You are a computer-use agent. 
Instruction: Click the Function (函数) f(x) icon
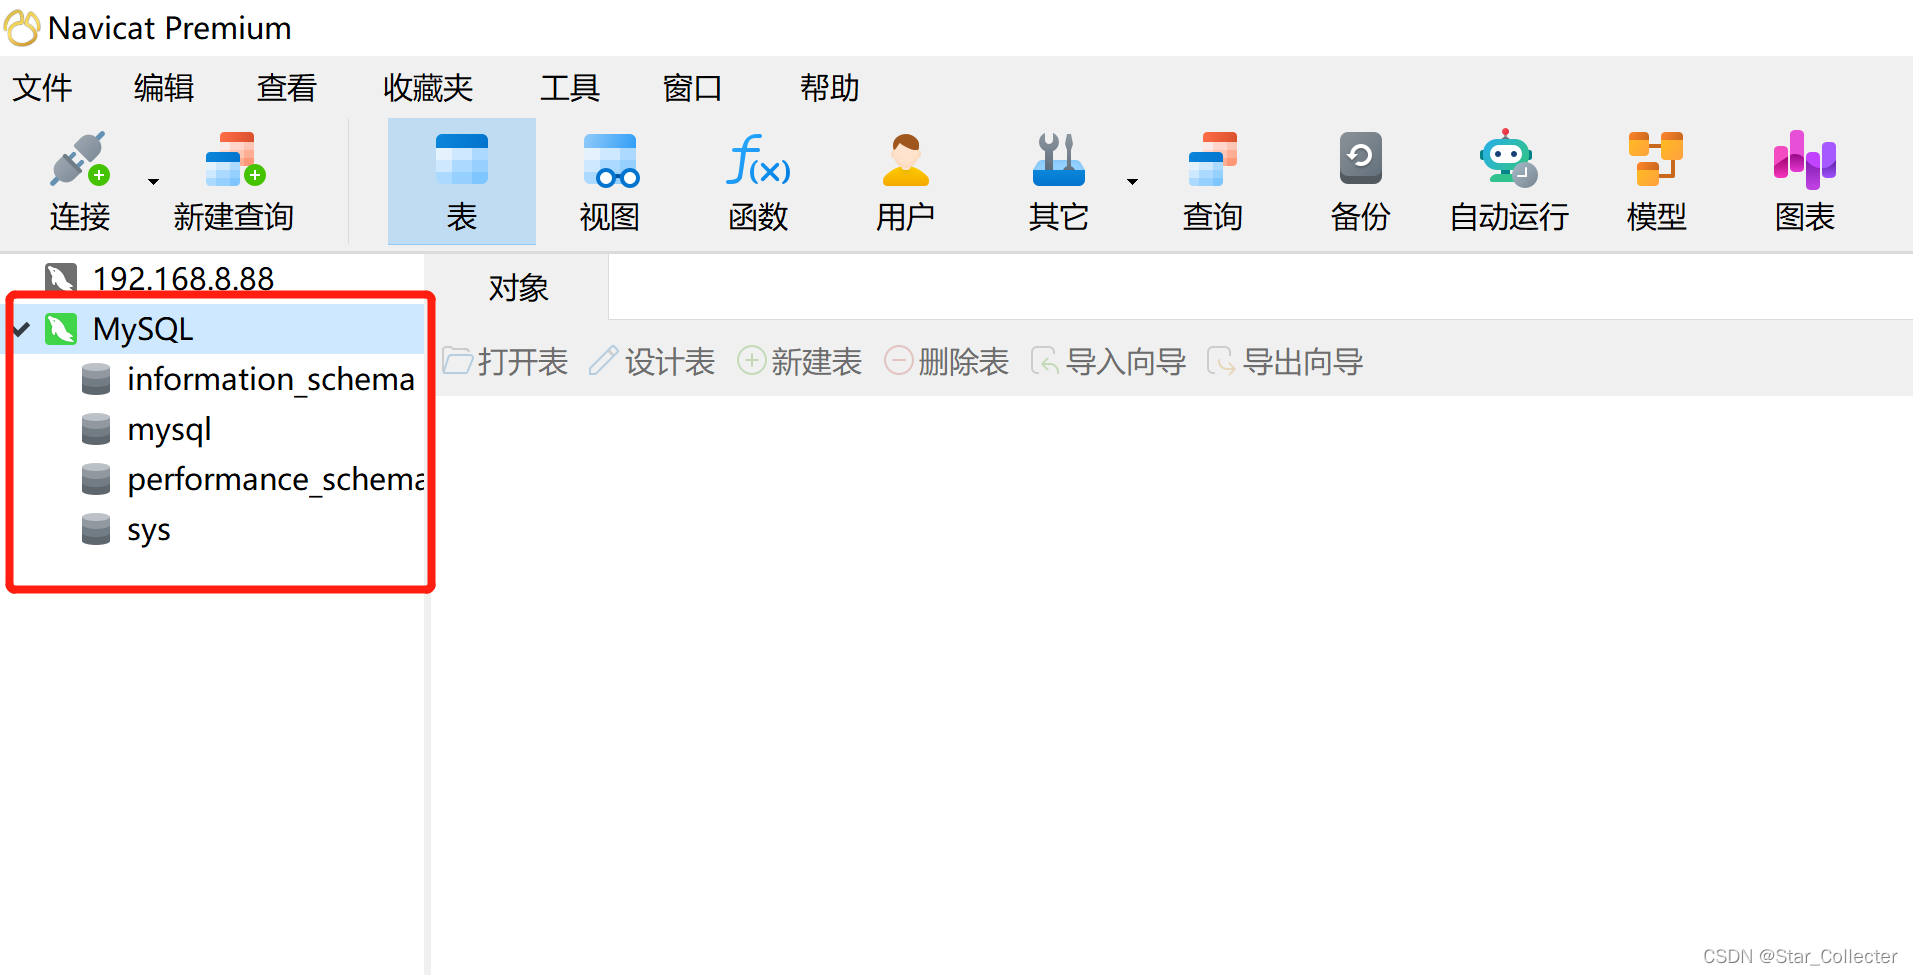[x=758, y=160]
